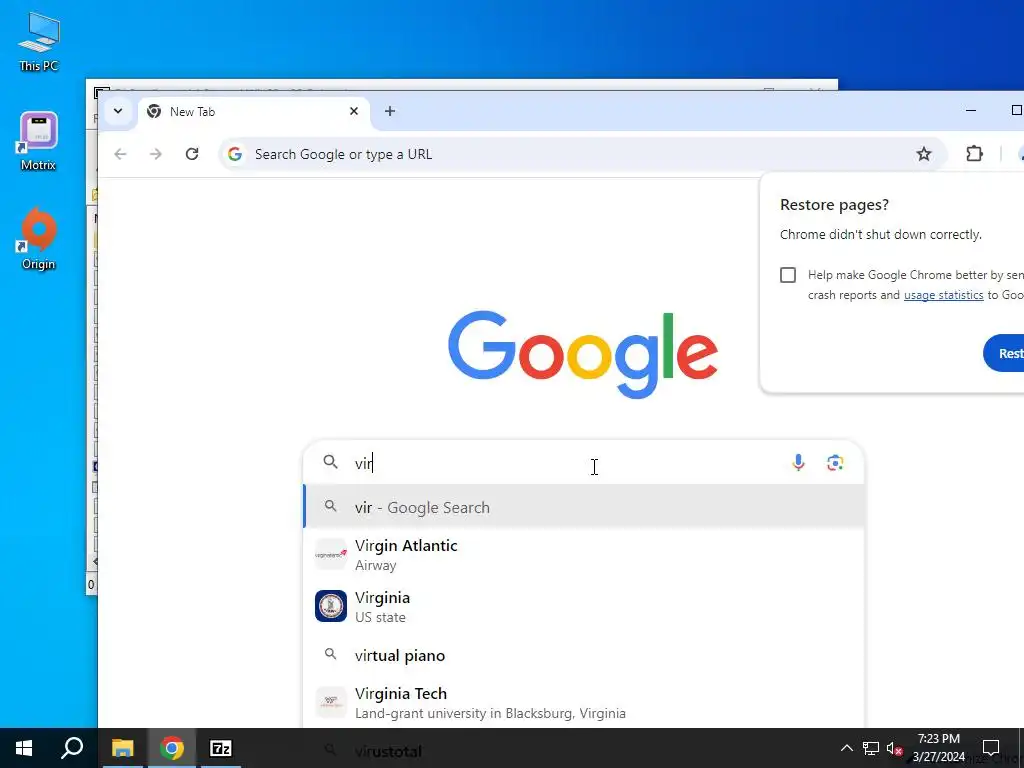This screenshot has width=1024, height=768.
Task: Open the Motrix desktop shortcut
Action: tap(39, 142)
